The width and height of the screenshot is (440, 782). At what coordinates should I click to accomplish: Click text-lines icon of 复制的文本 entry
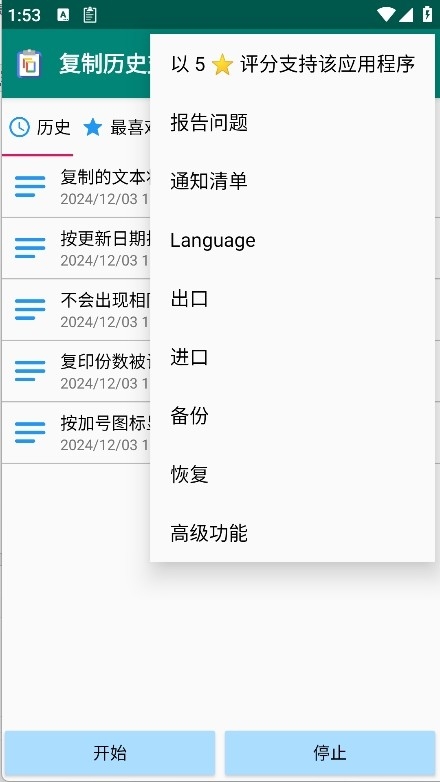[30, 187]
